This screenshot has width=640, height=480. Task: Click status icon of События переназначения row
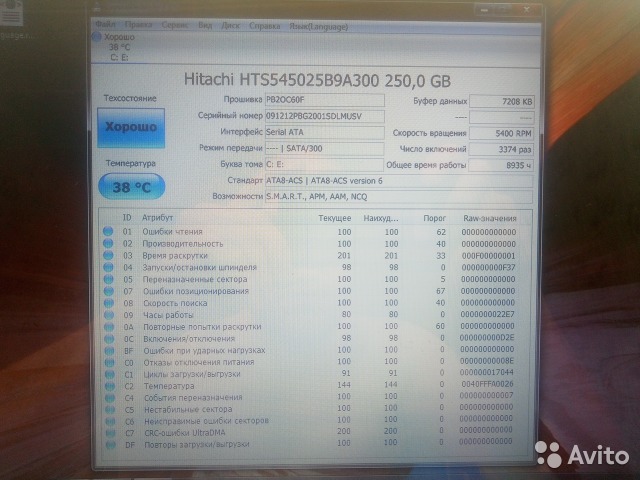110,398
